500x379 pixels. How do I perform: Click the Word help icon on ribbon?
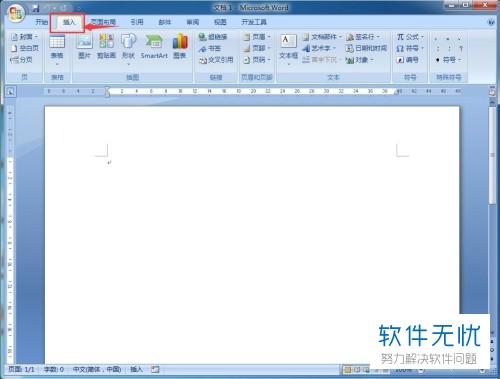point(491,22)
